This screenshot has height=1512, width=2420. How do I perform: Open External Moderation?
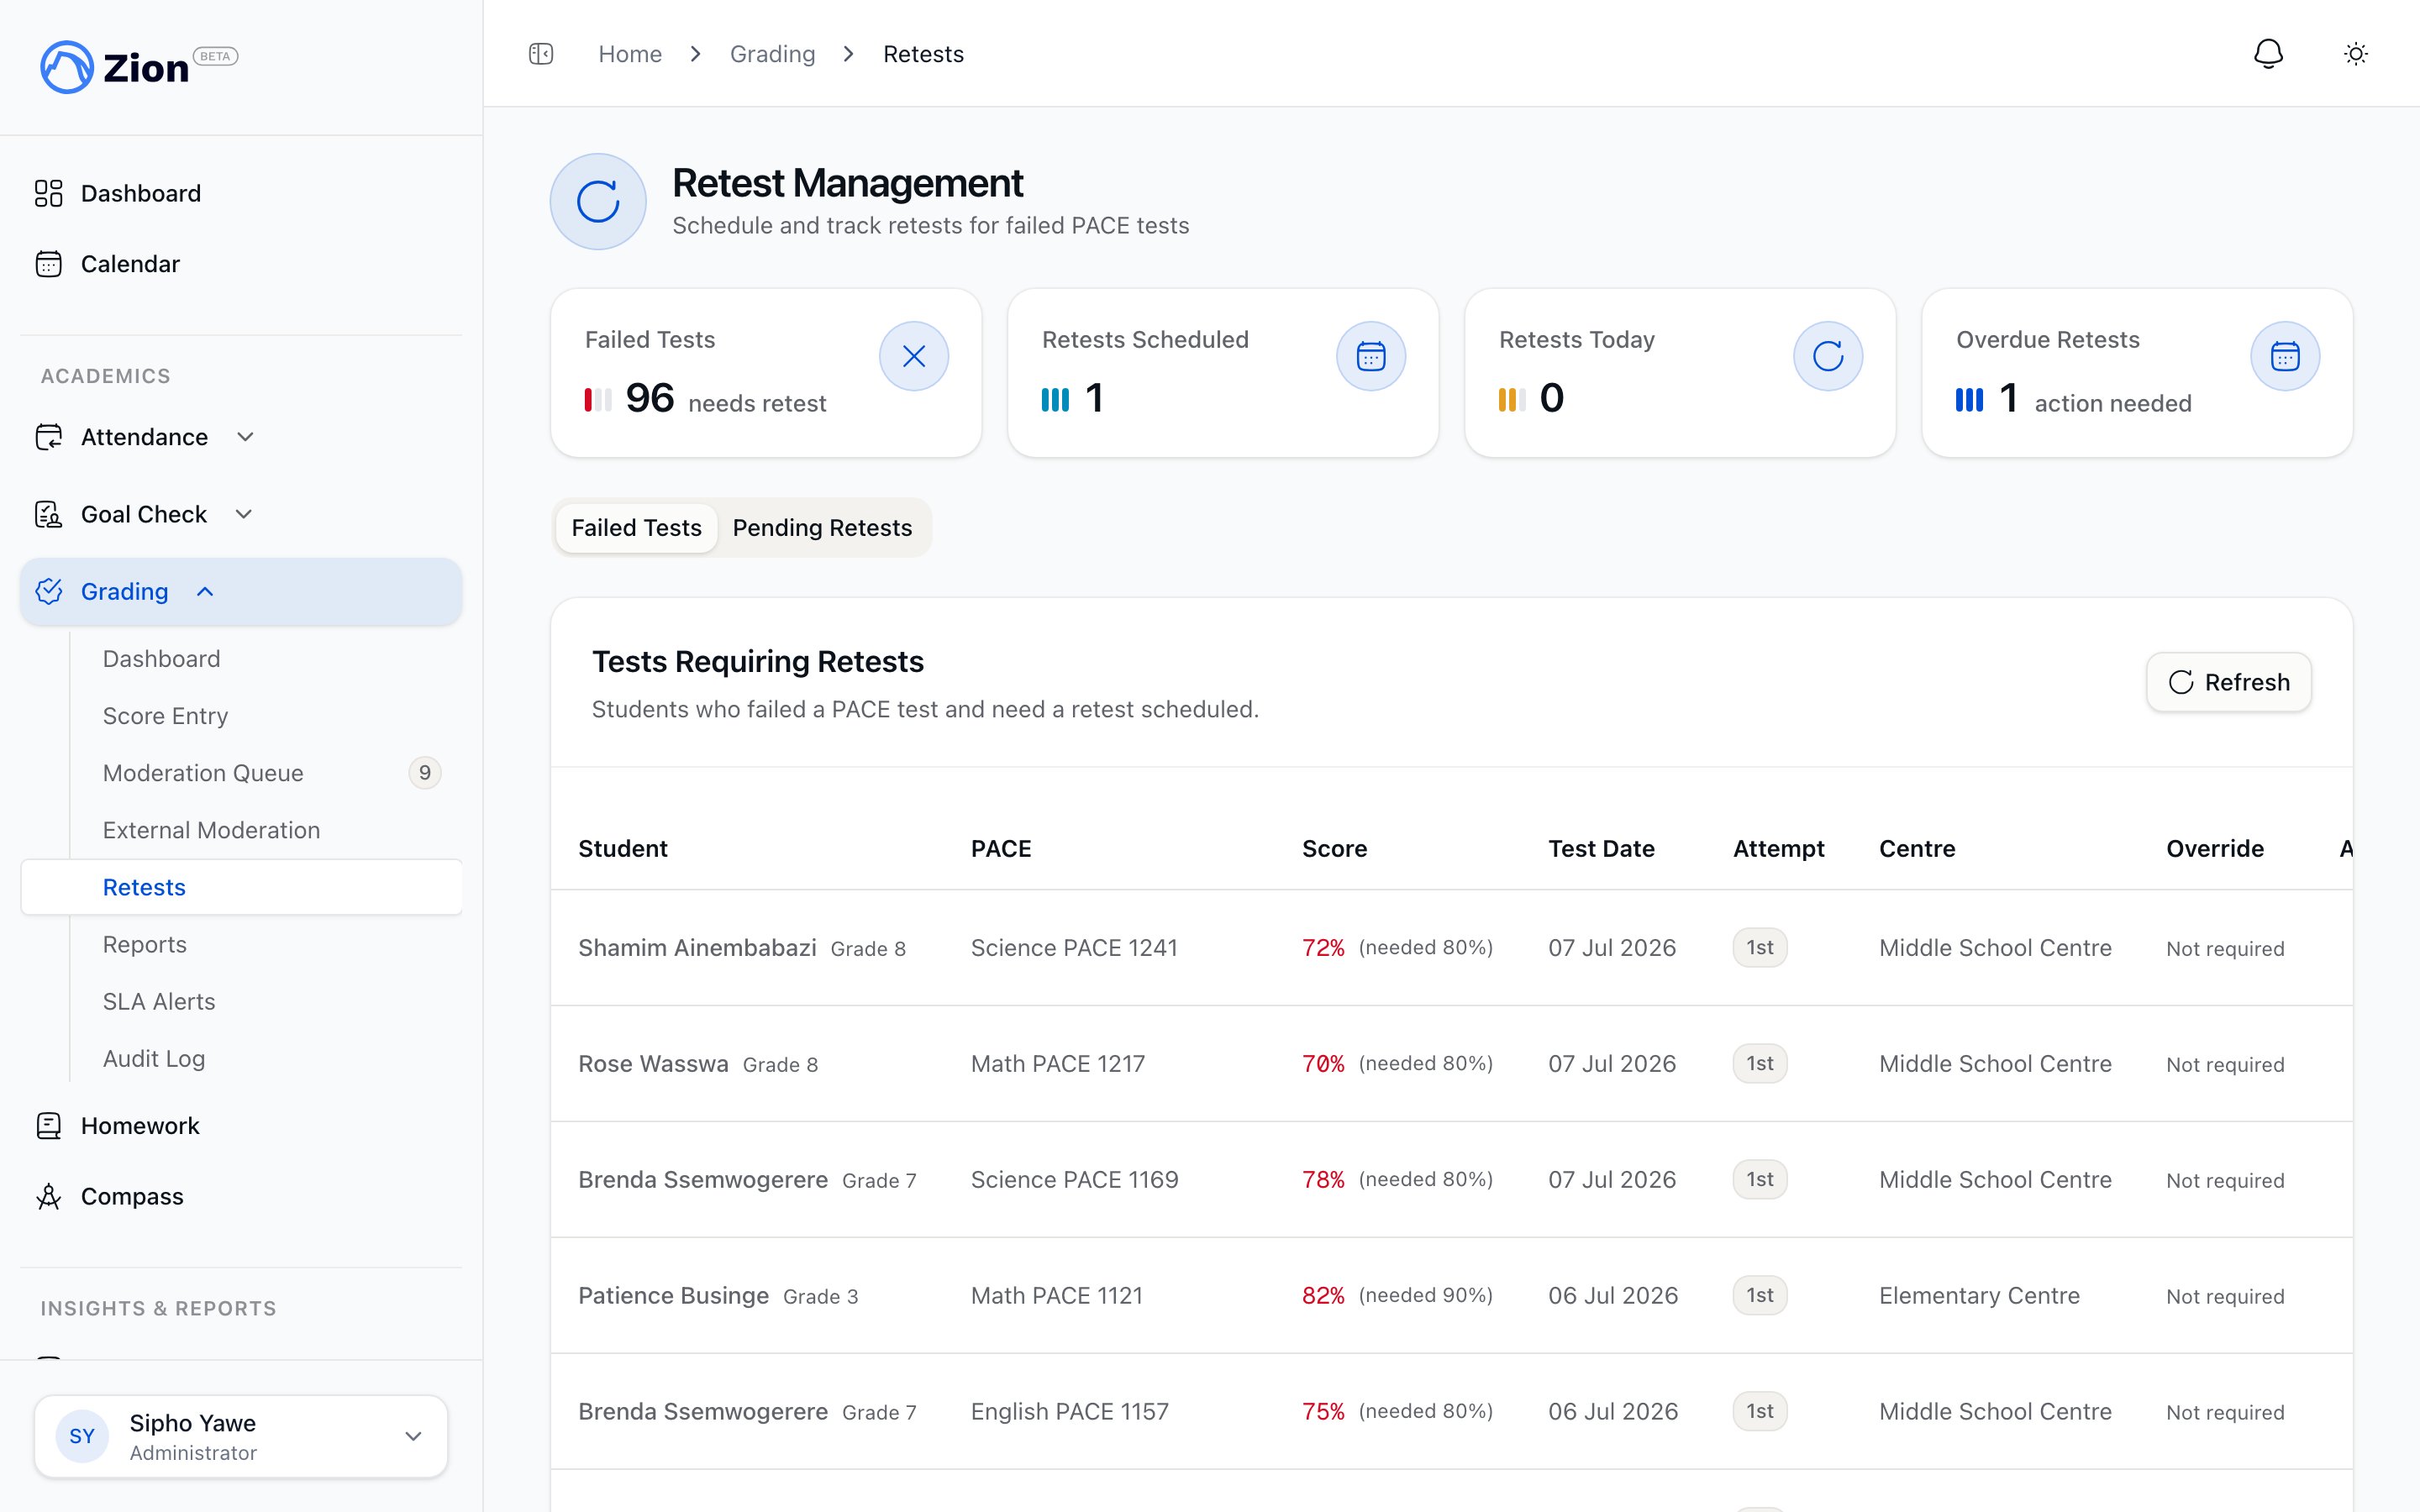pos(211,830)
